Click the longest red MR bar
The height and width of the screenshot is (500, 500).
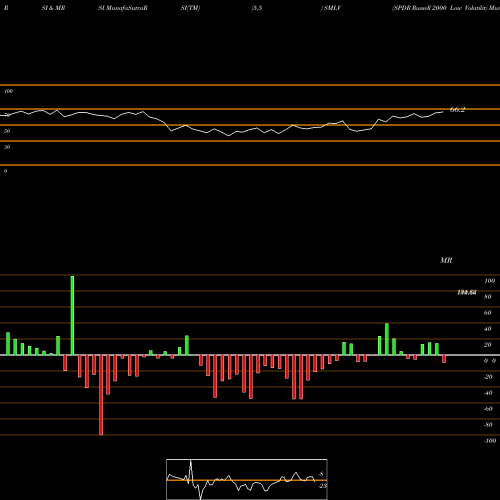[101, 395]
